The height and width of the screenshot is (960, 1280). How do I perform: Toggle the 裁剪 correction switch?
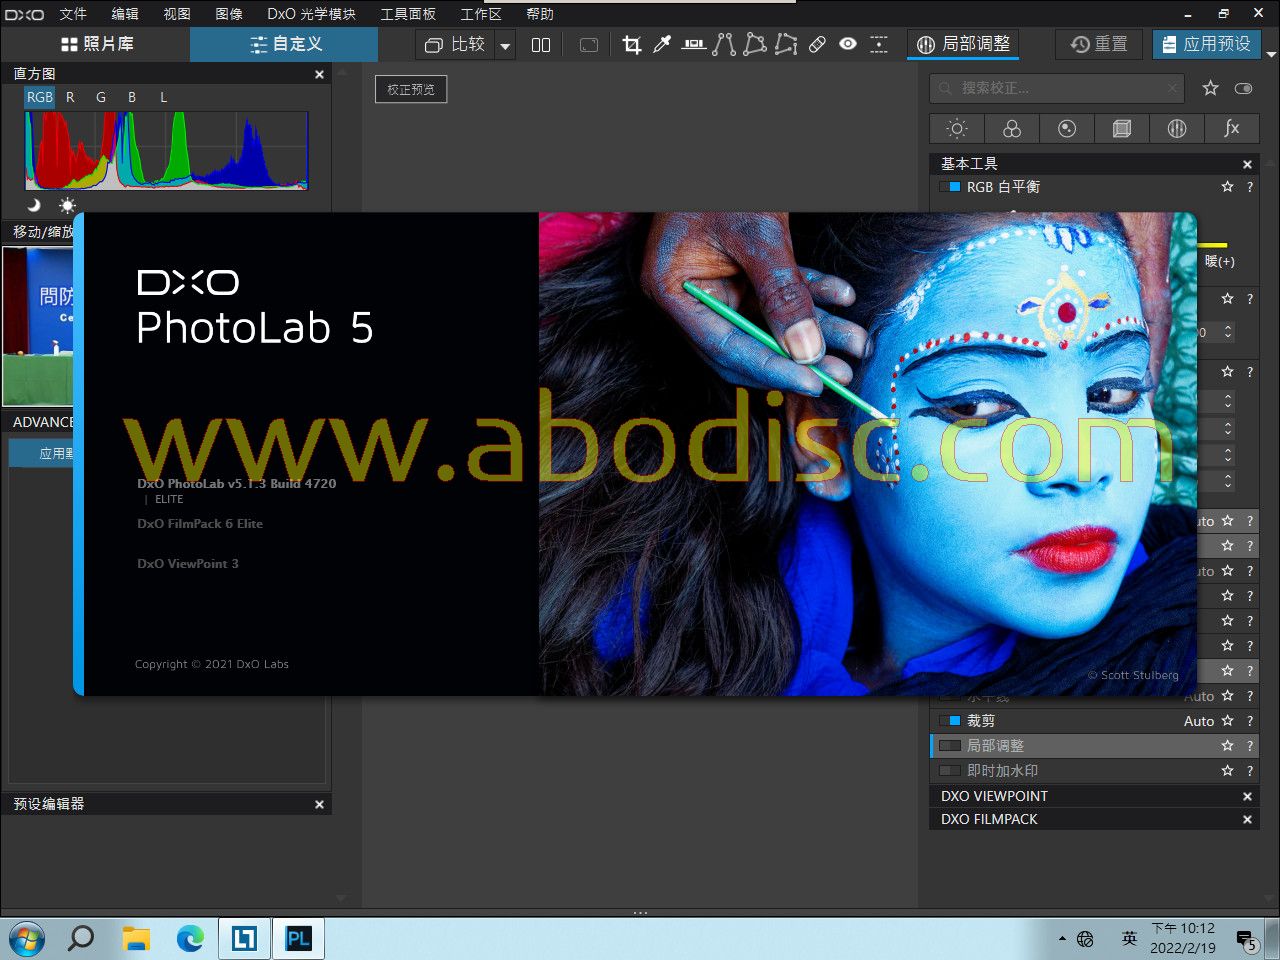(x=950, y=721)
